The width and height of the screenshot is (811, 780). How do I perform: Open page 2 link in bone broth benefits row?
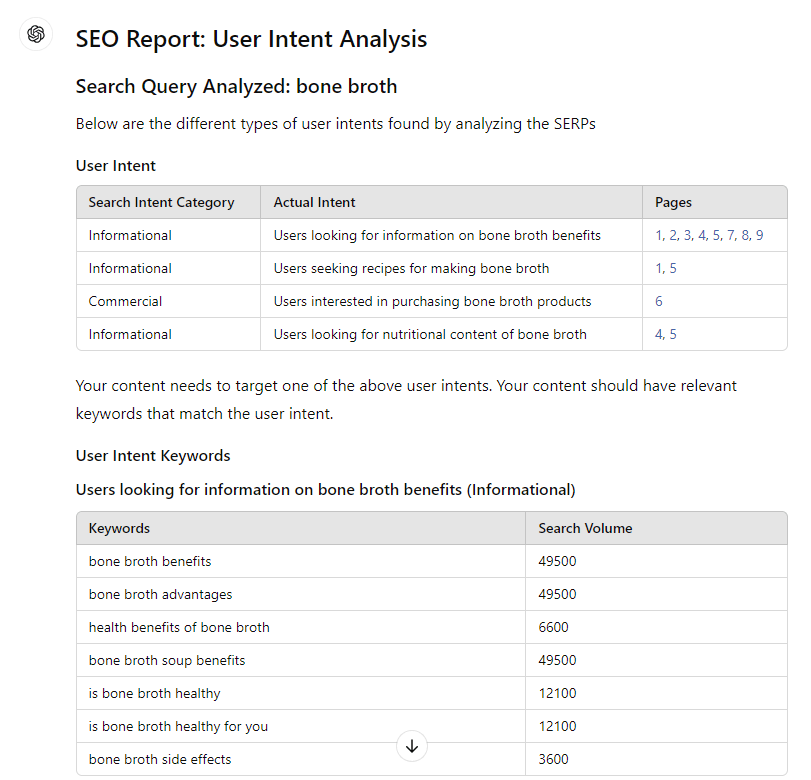click(x=673, y=235)
